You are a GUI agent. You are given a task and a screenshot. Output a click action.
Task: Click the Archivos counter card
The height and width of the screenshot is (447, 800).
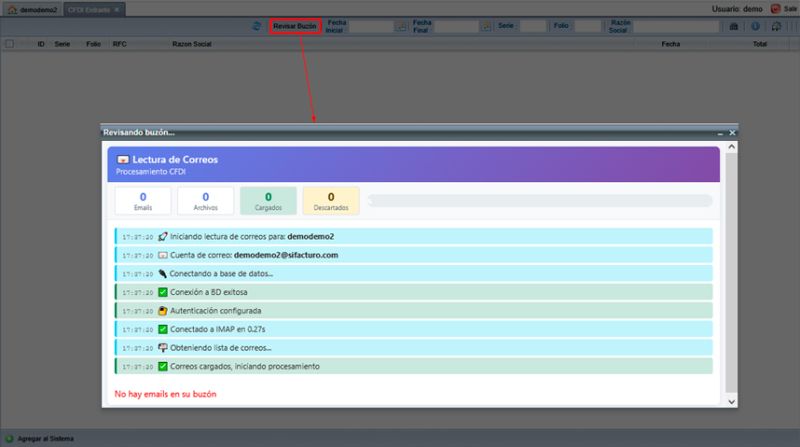(206, 201)
